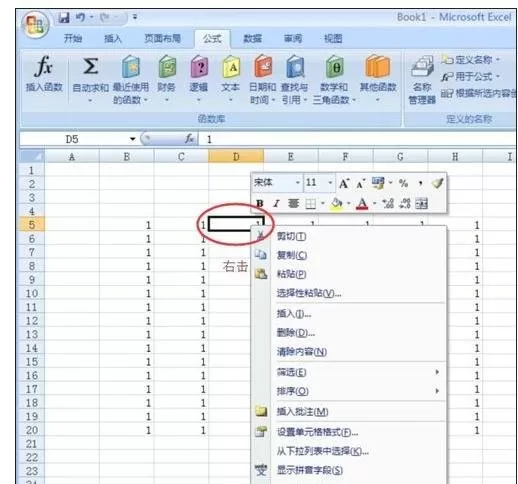Open the 财务 functions book icon
Viewport: 518px width, 484px height.
pos(167,66)
